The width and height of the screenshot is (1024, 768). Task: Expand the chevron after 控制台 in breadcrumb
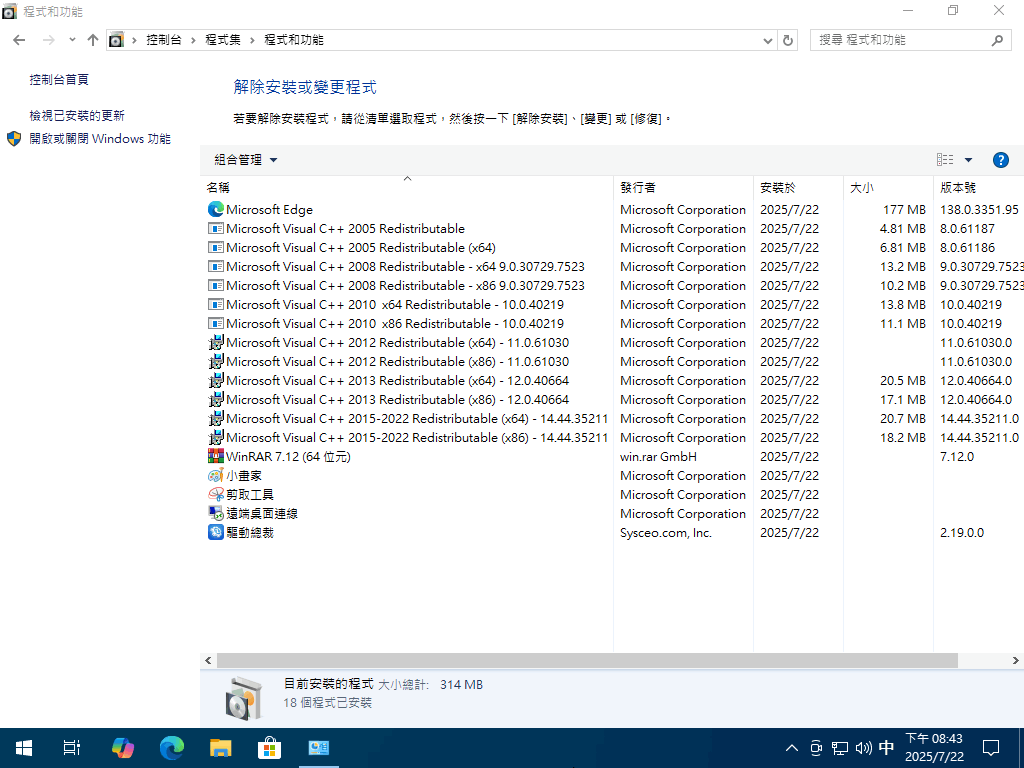(x=193, y=40)
